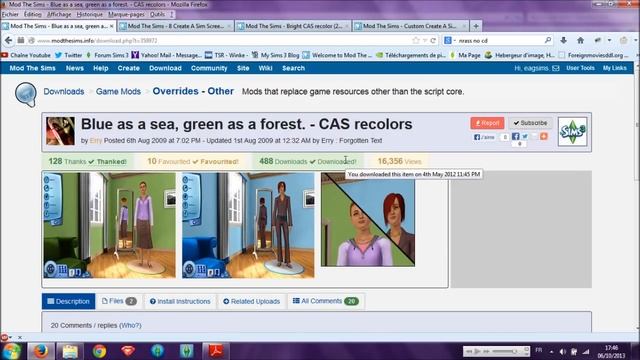The height and width of the screenshot is (360, 640).
Task: Open the blue room CAS screenshot
Action: pyautogui.click(x=248, y=225)
